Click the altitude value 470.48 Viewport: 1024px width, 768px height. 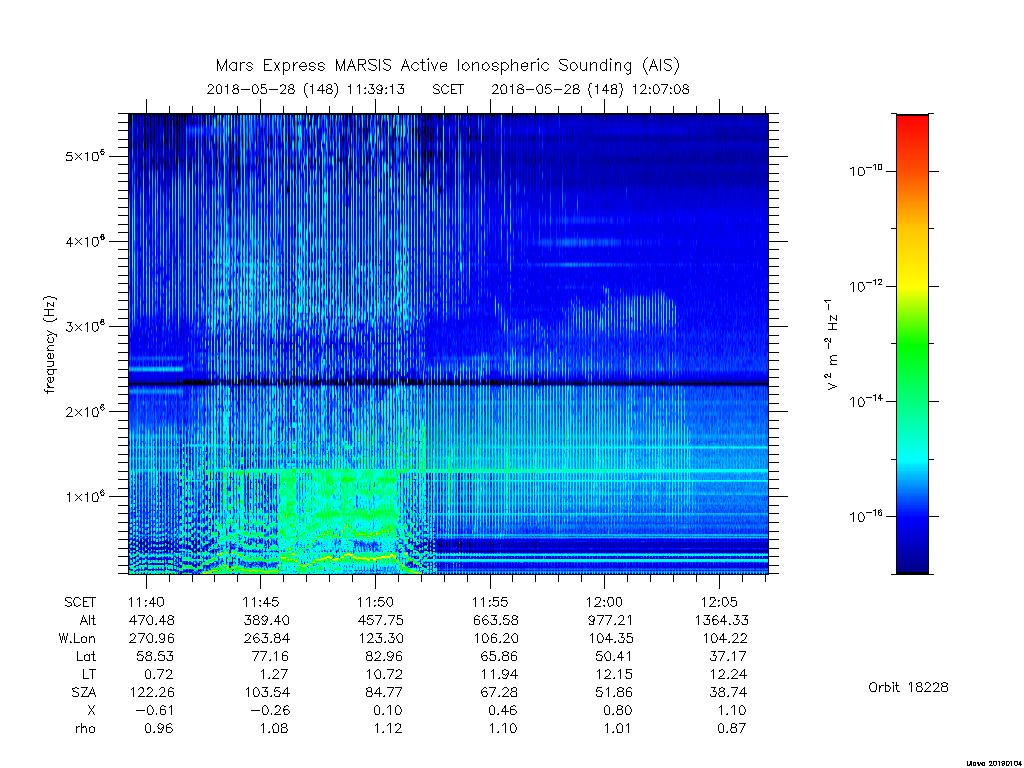152,620
